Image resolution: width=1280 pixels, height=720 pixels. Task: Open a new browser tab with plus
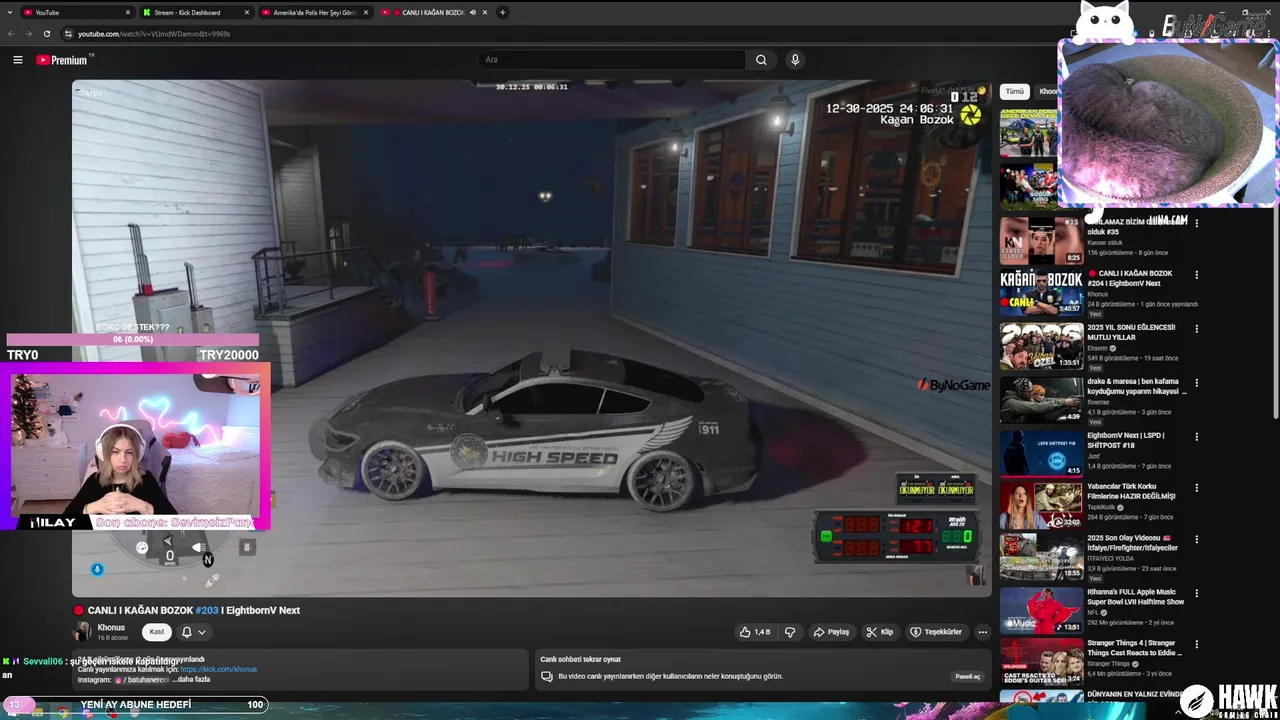click(x=502, y=12)
